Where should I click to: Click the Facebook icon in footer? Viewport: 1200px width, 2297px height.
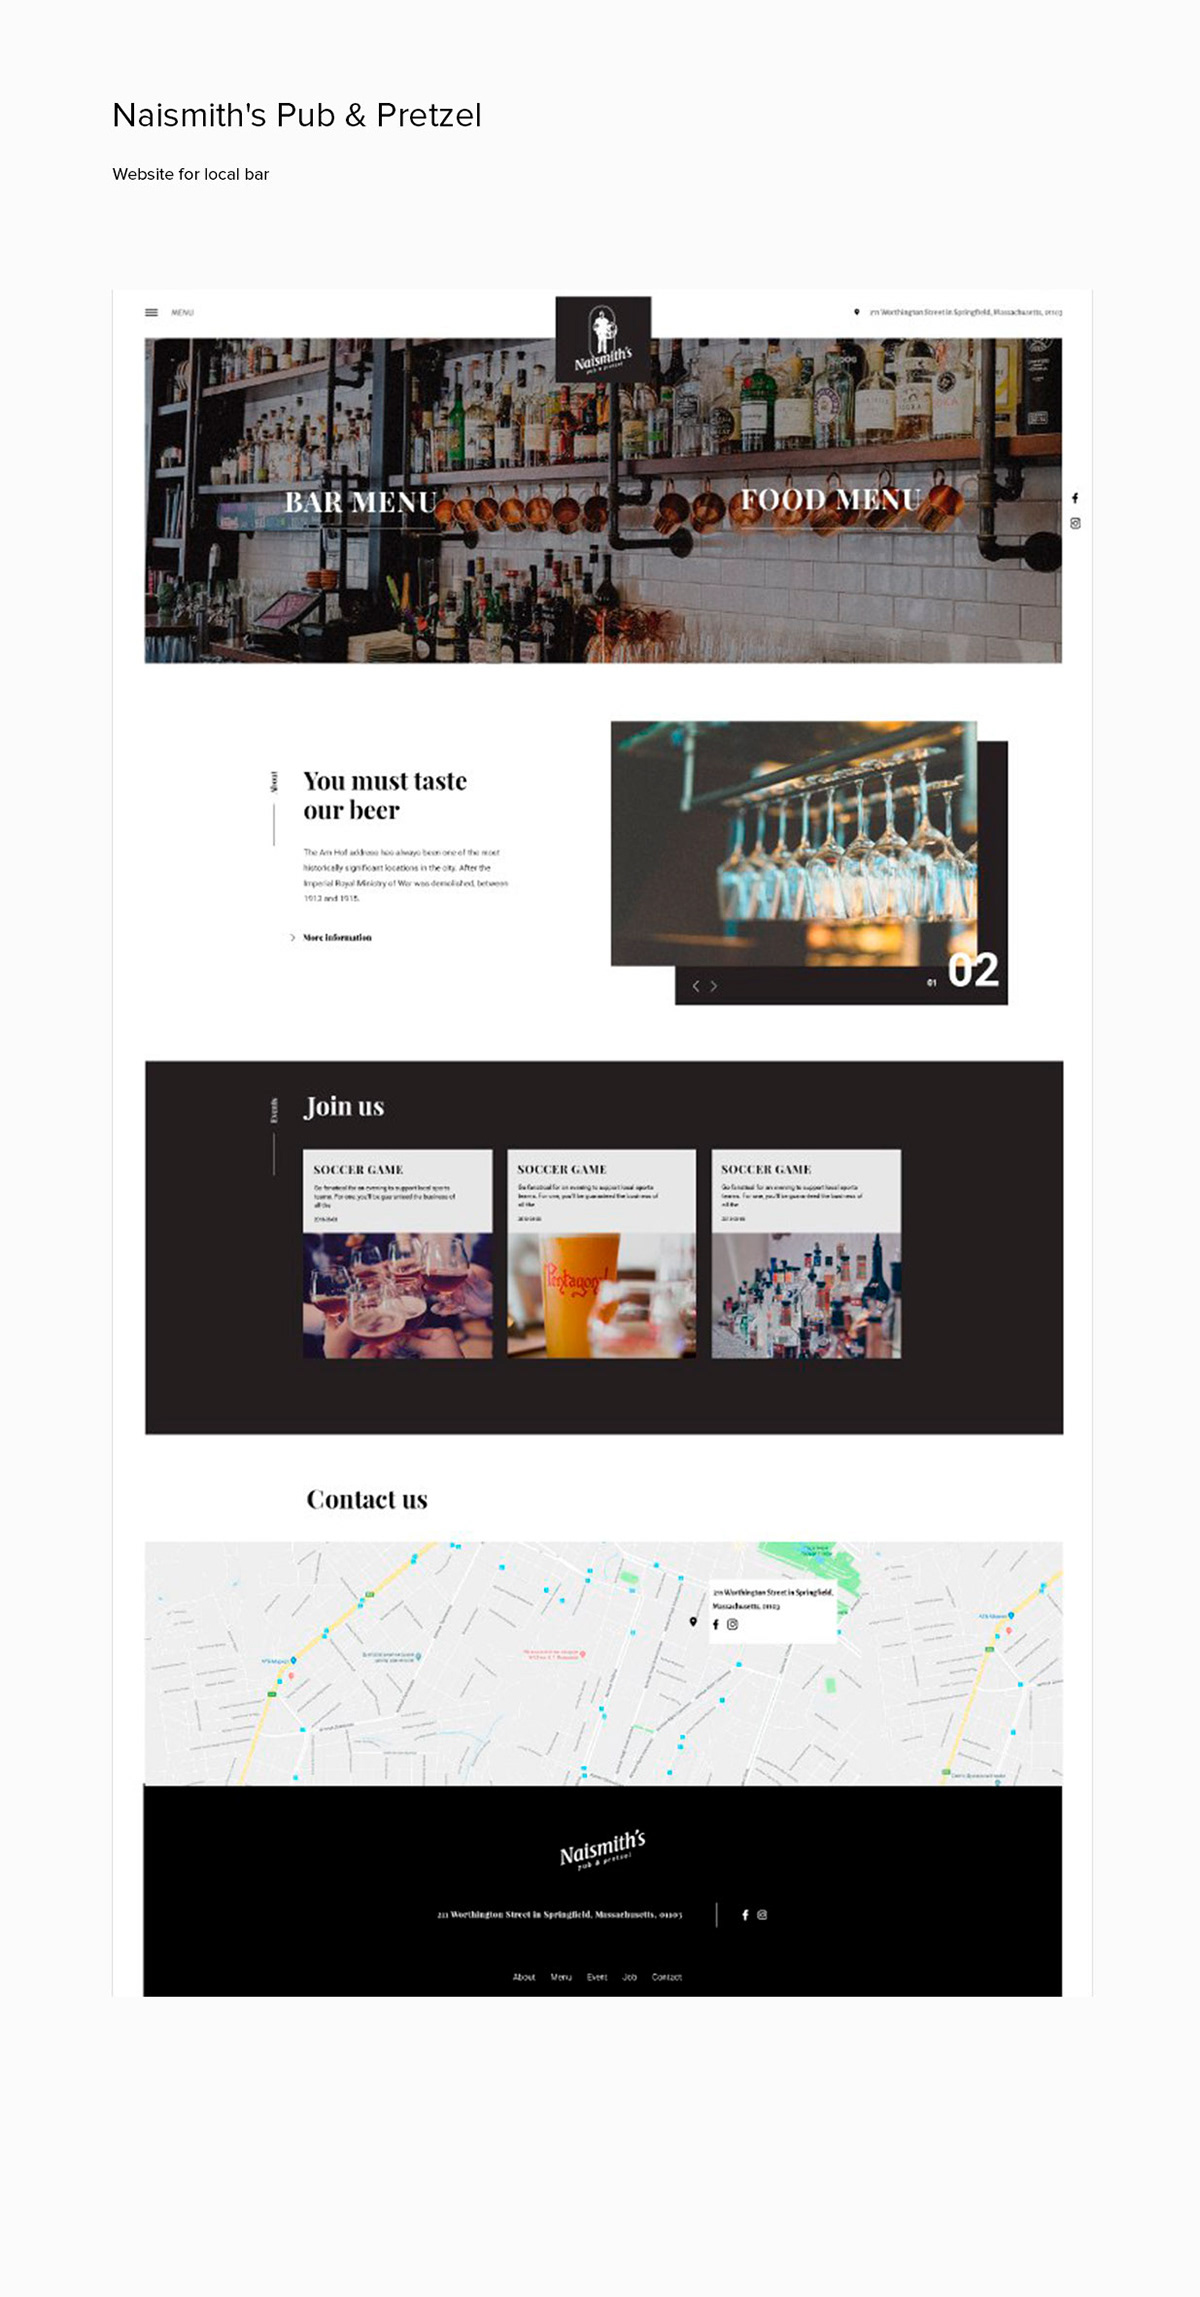[745, 1914]
